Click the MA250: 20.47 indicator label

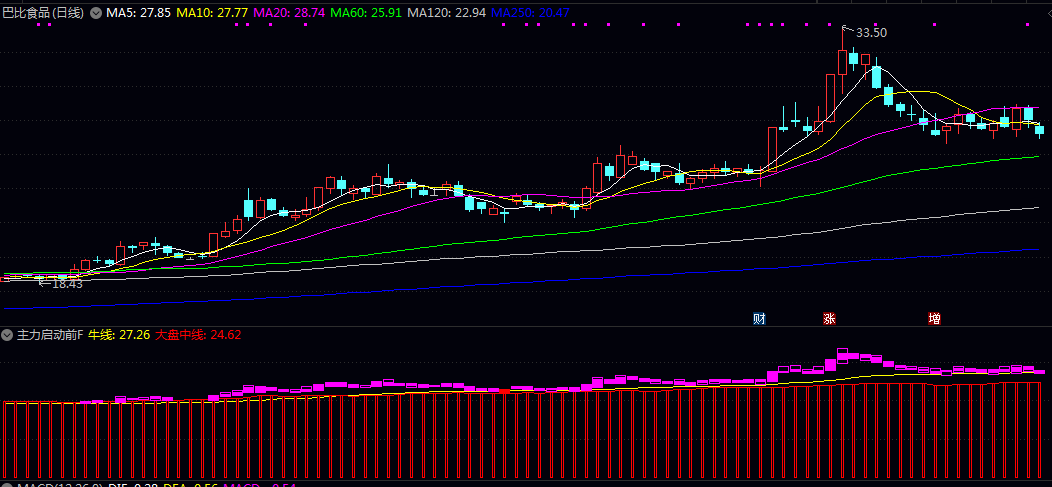click(x=531, y=13)
